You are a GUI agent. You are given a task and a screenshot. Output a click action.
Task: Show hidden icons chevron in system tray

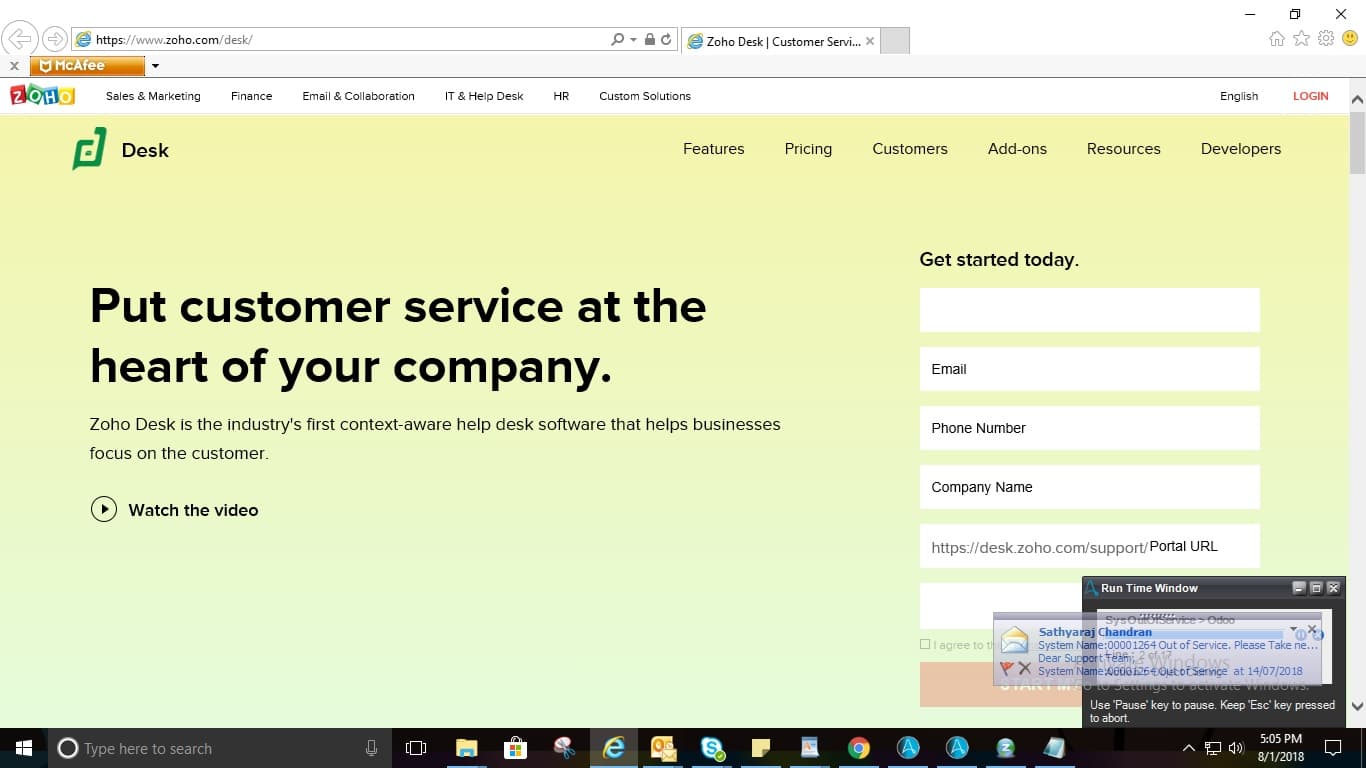1189,748
